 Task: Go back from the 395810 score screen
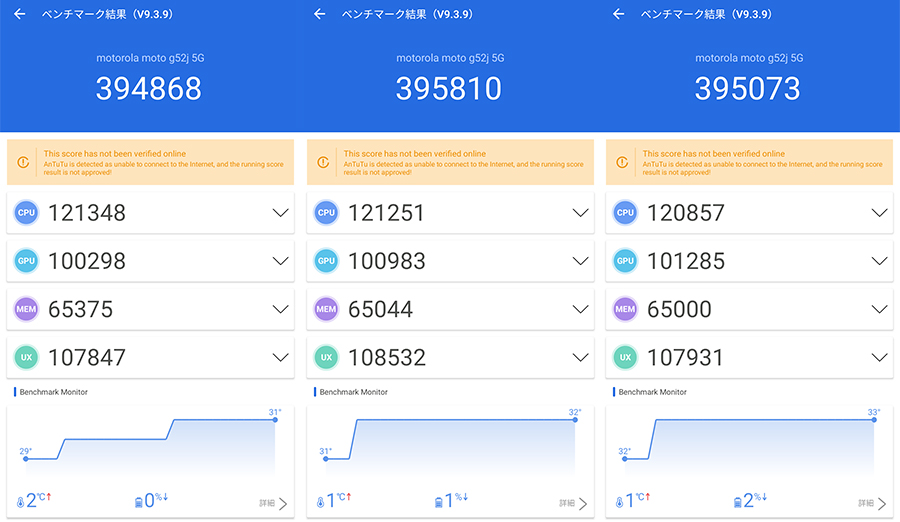pyautogui.click(x=320, y=14)
